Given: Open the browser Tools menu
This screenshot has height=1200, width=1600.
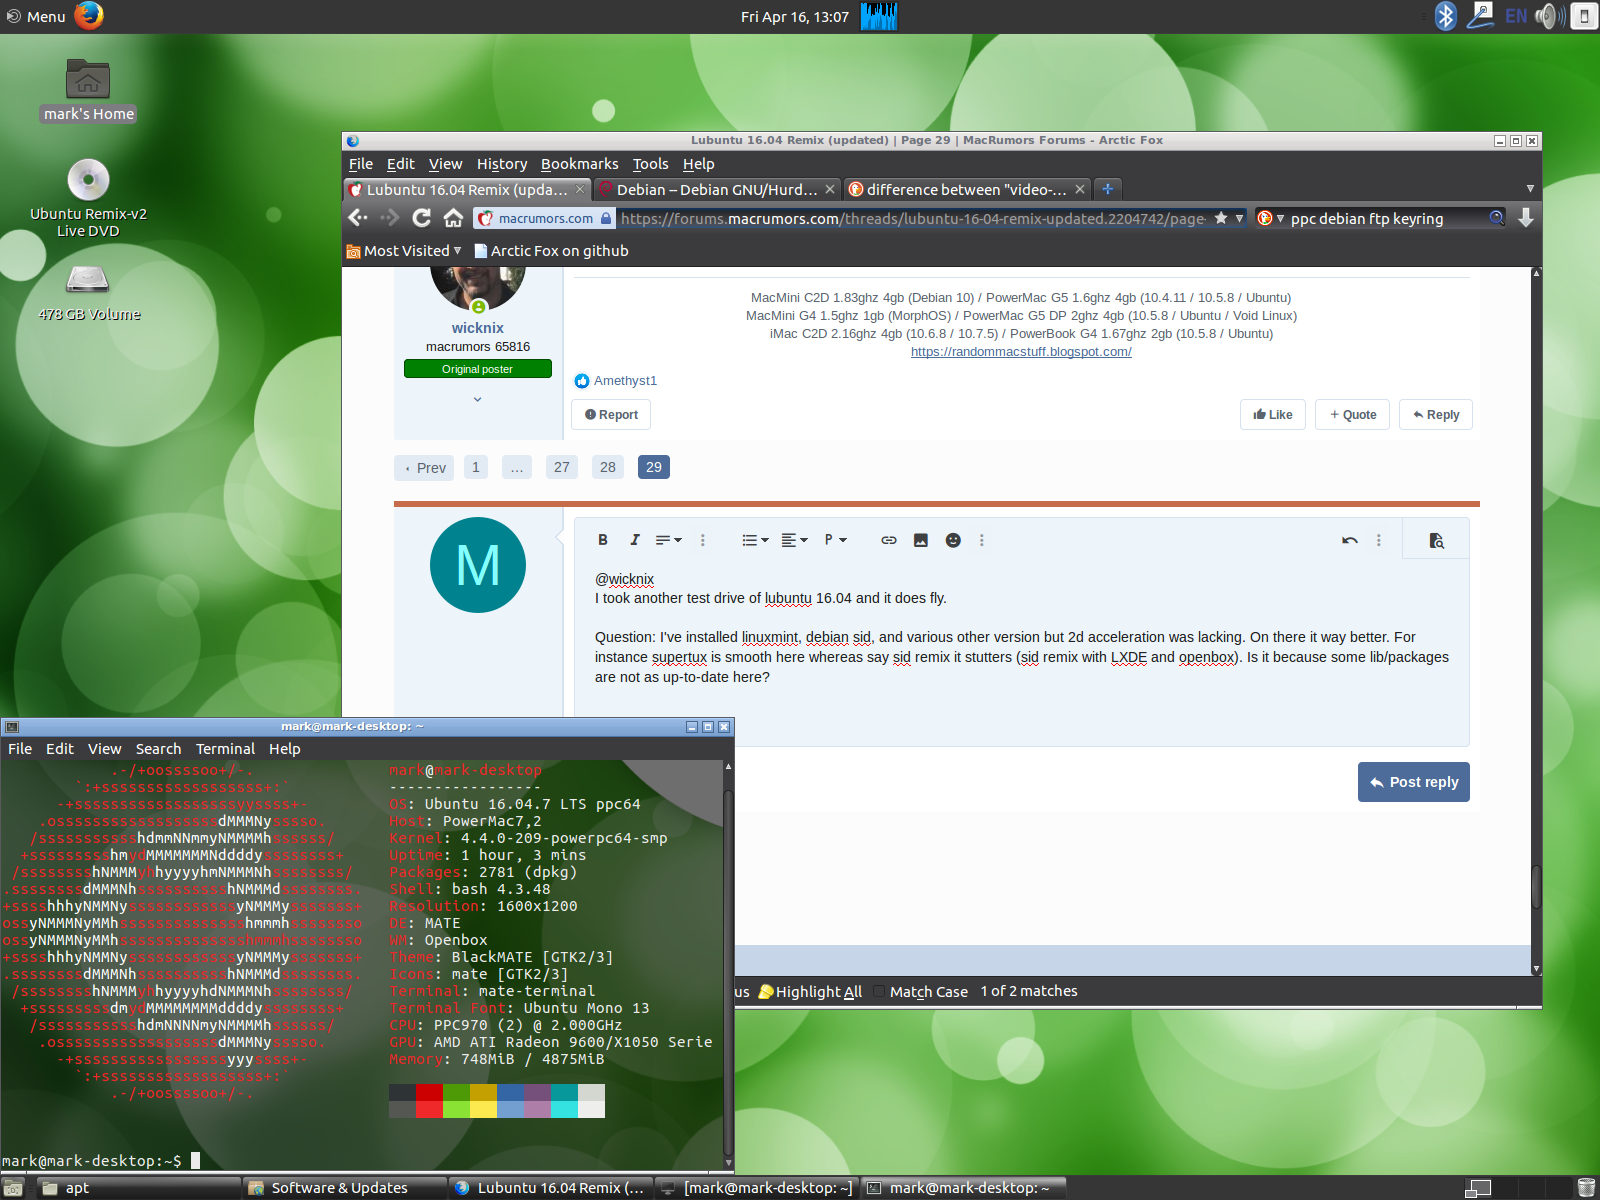Looking at the screenshot, I should pos(650,164).
